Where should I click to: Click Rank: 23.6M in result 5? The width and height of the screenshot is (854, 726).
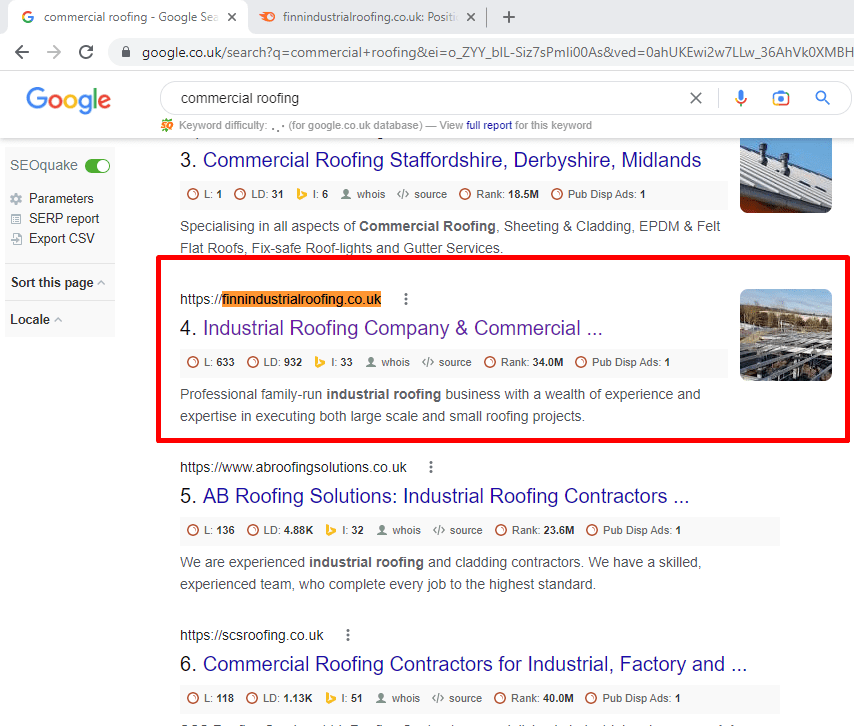click(x=535, y=530)
